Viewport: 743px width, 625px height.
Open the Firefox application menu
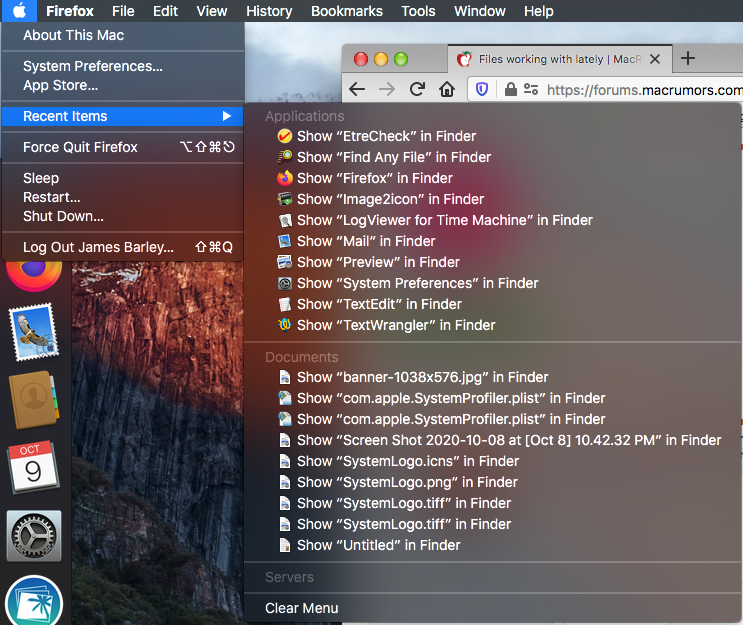(x=70, y=11)
